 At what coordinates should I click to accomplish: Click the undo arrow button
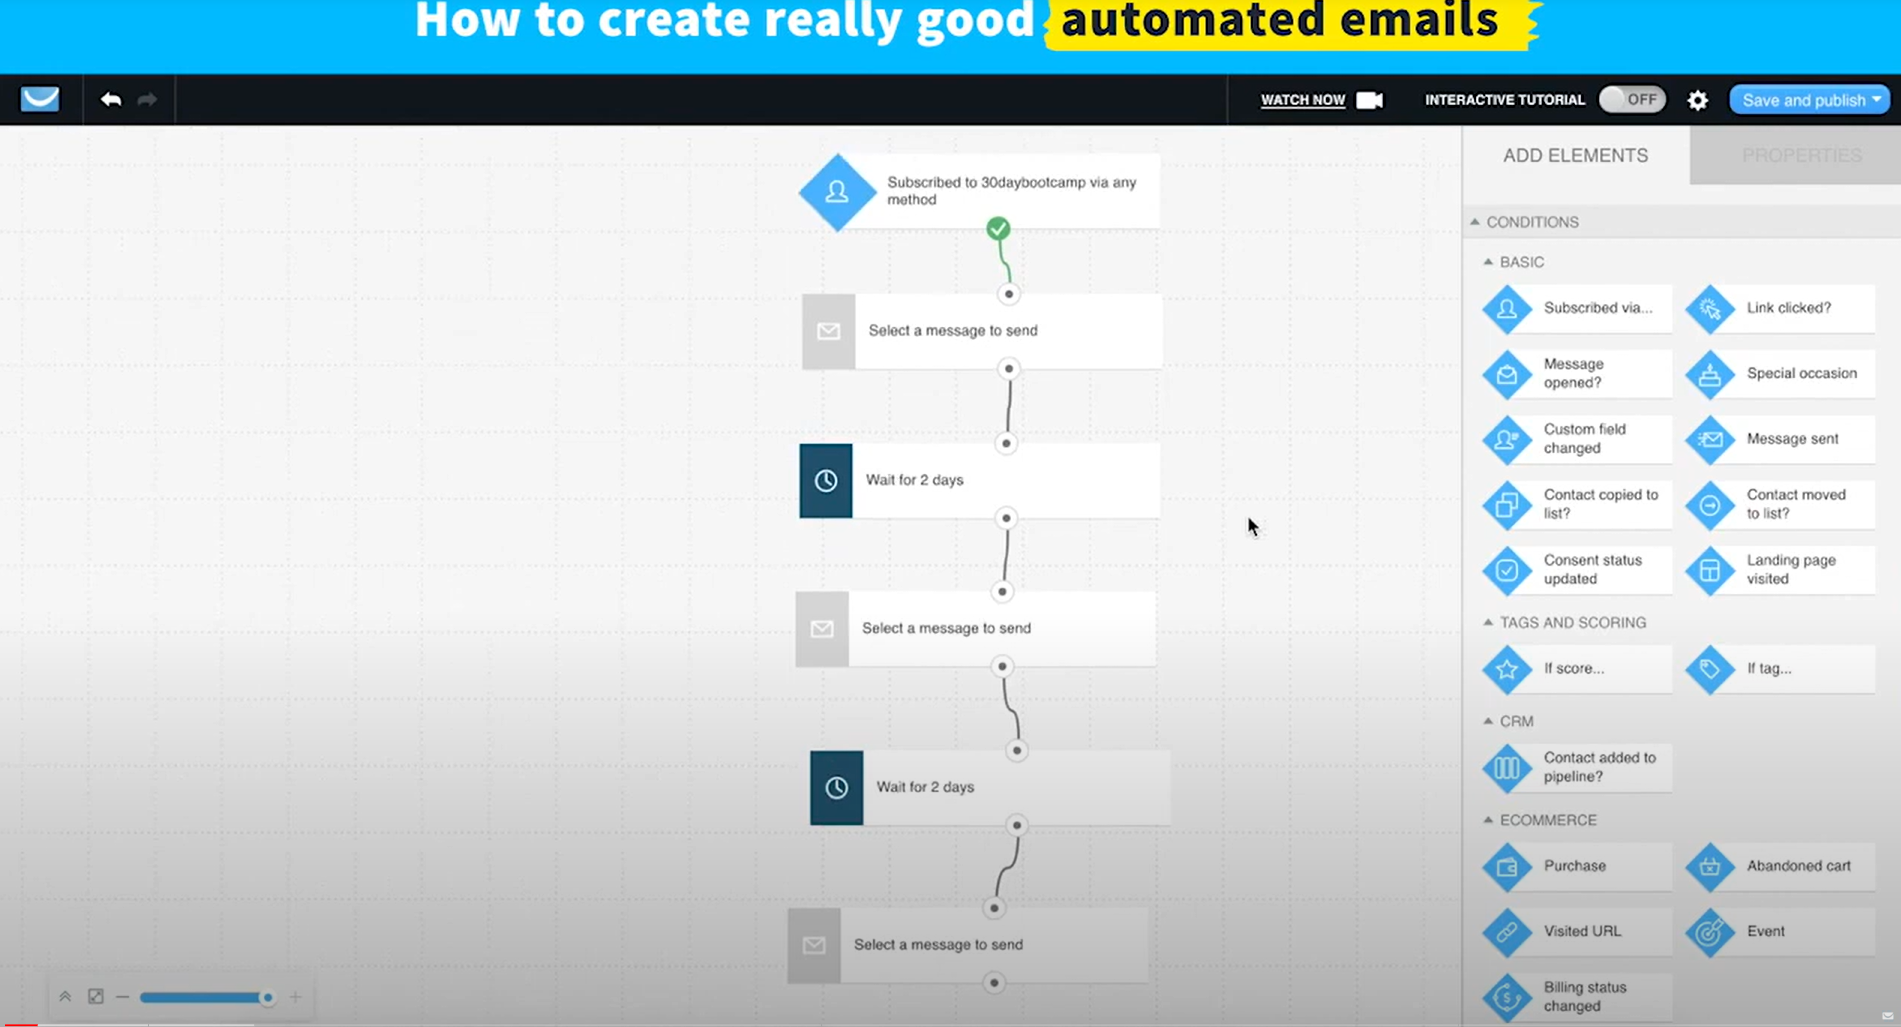coord(111,99)
